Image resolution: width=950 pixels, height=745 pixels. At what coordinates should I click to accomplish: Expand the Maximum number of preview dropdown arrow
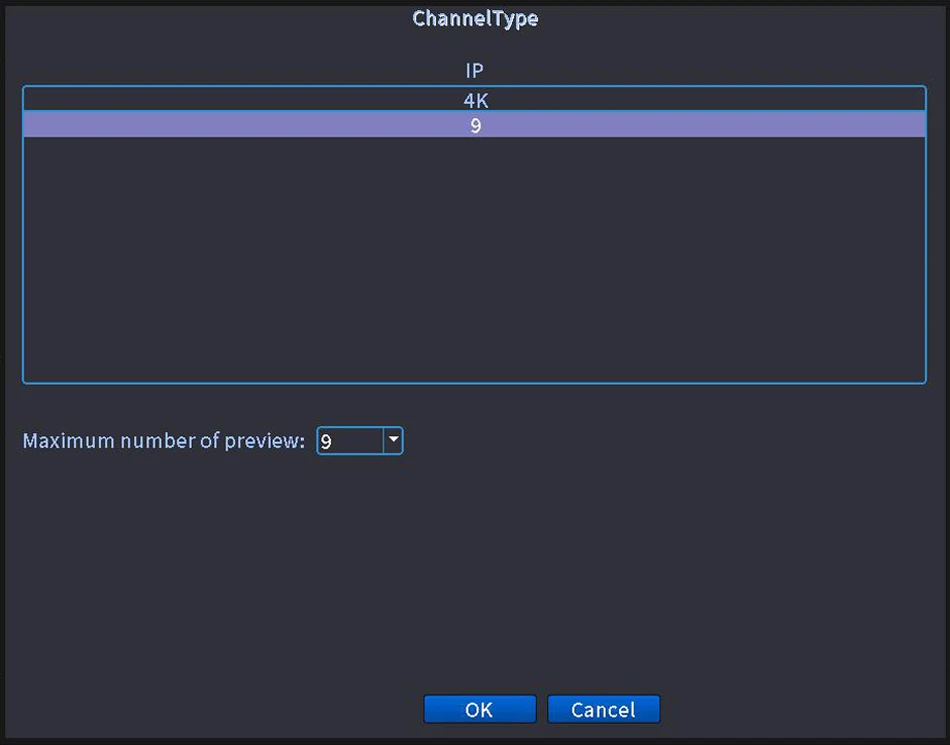point(393,440)
